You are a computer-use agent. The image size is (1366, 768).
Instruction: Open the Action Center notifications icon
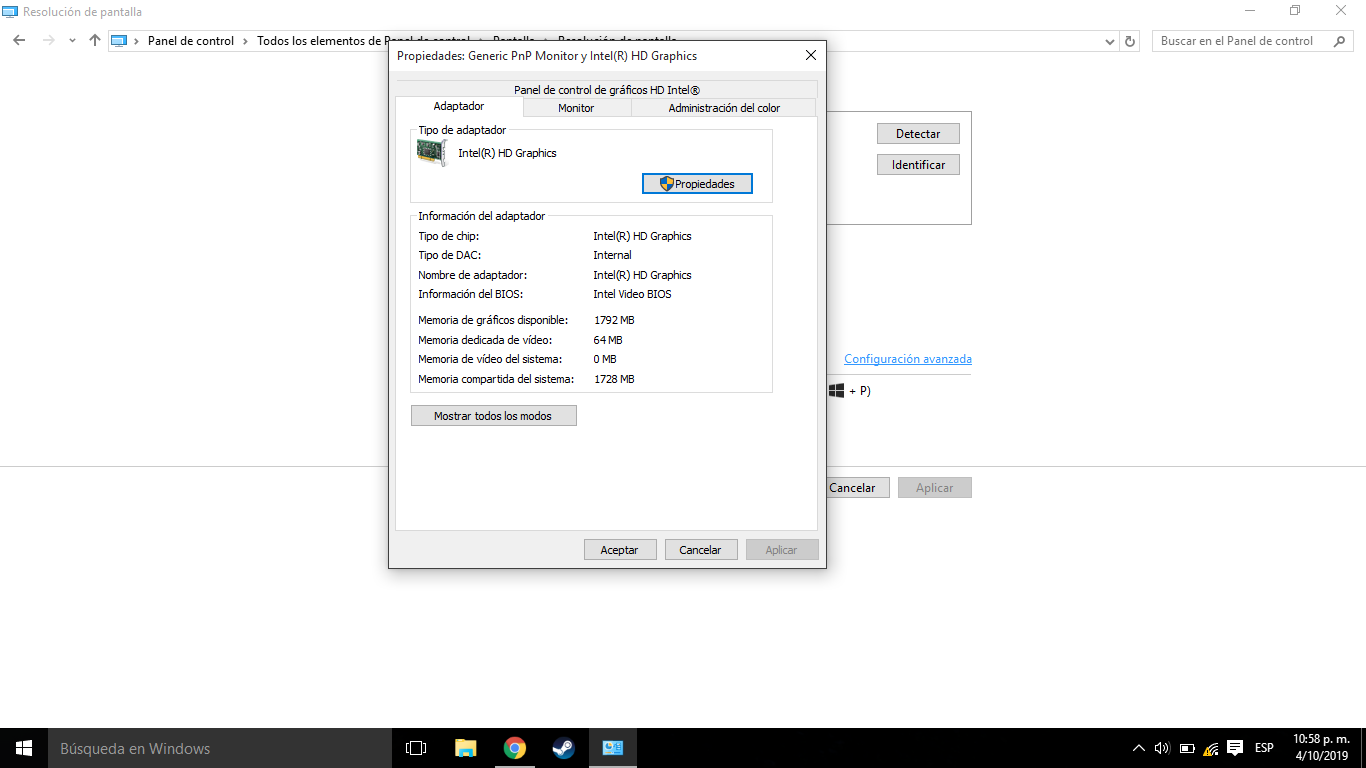pyautogui.click(x=1235, y=748)
